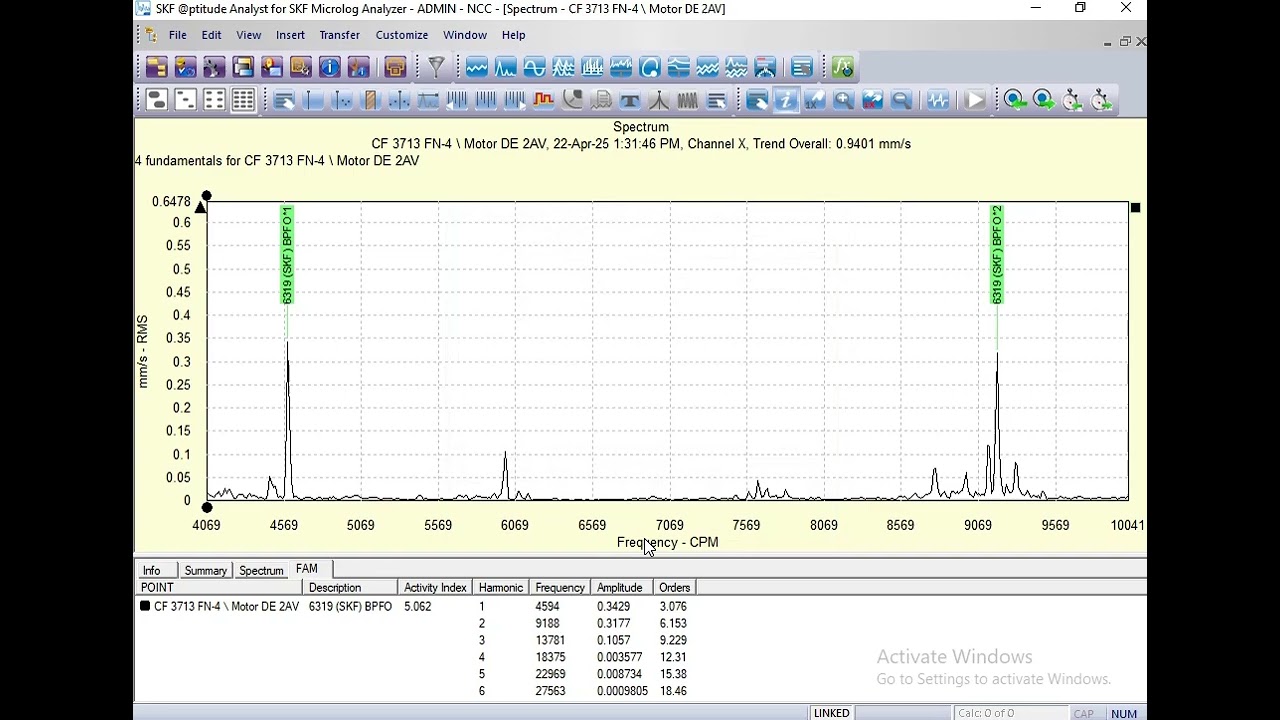Select the single-peak spectrum plot icon
The height and width of the screenshot is (720, 1280).
(x=505, y=68)
